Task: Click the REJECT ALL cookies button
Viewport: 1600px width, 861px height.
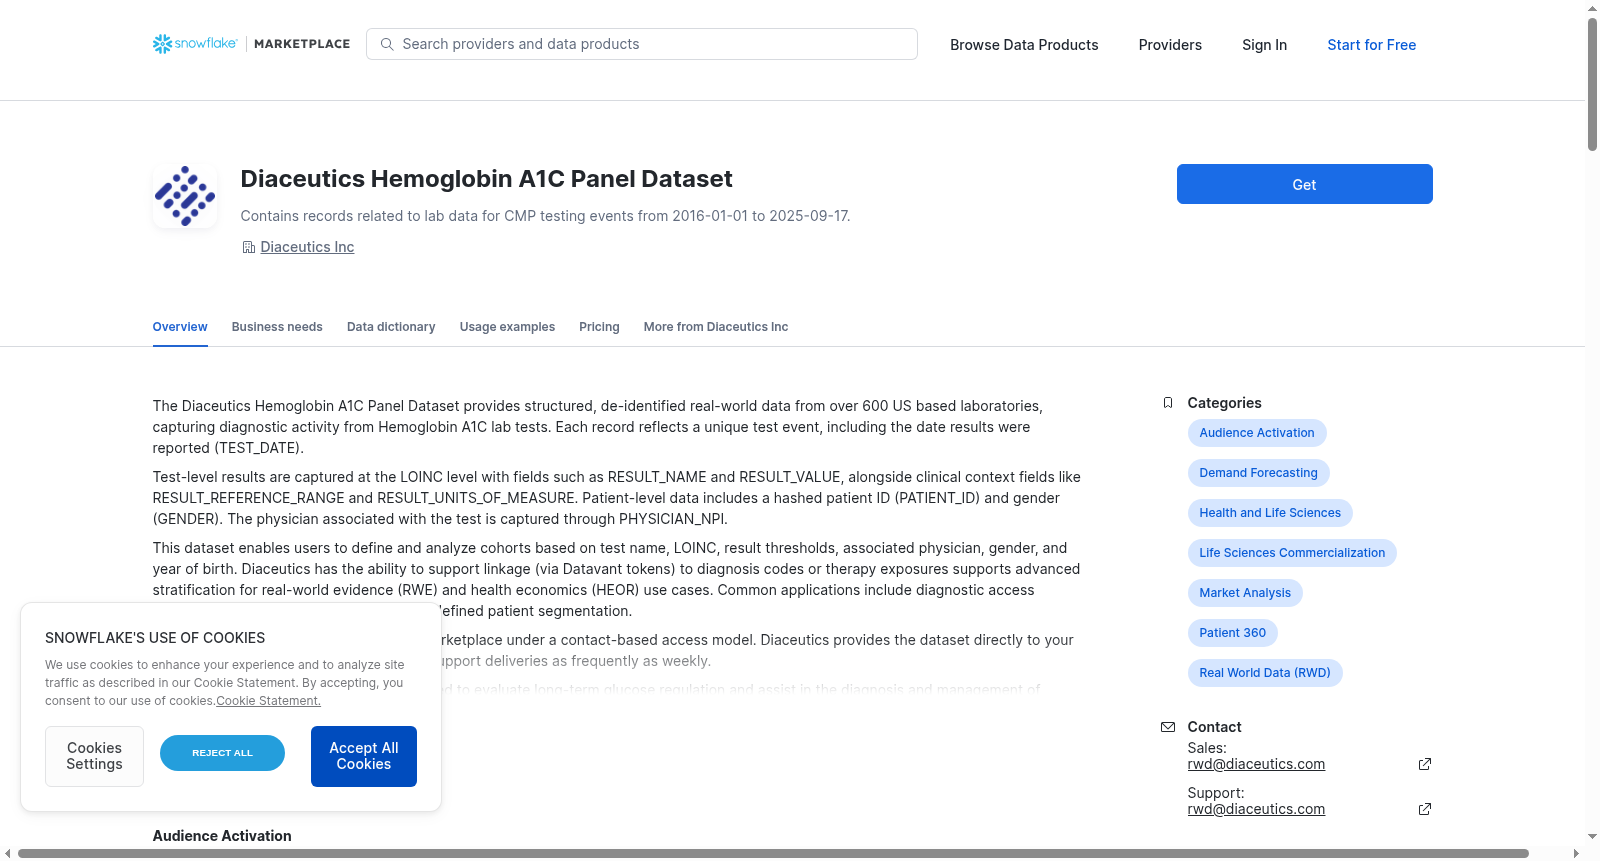Action: coord(222,753)
